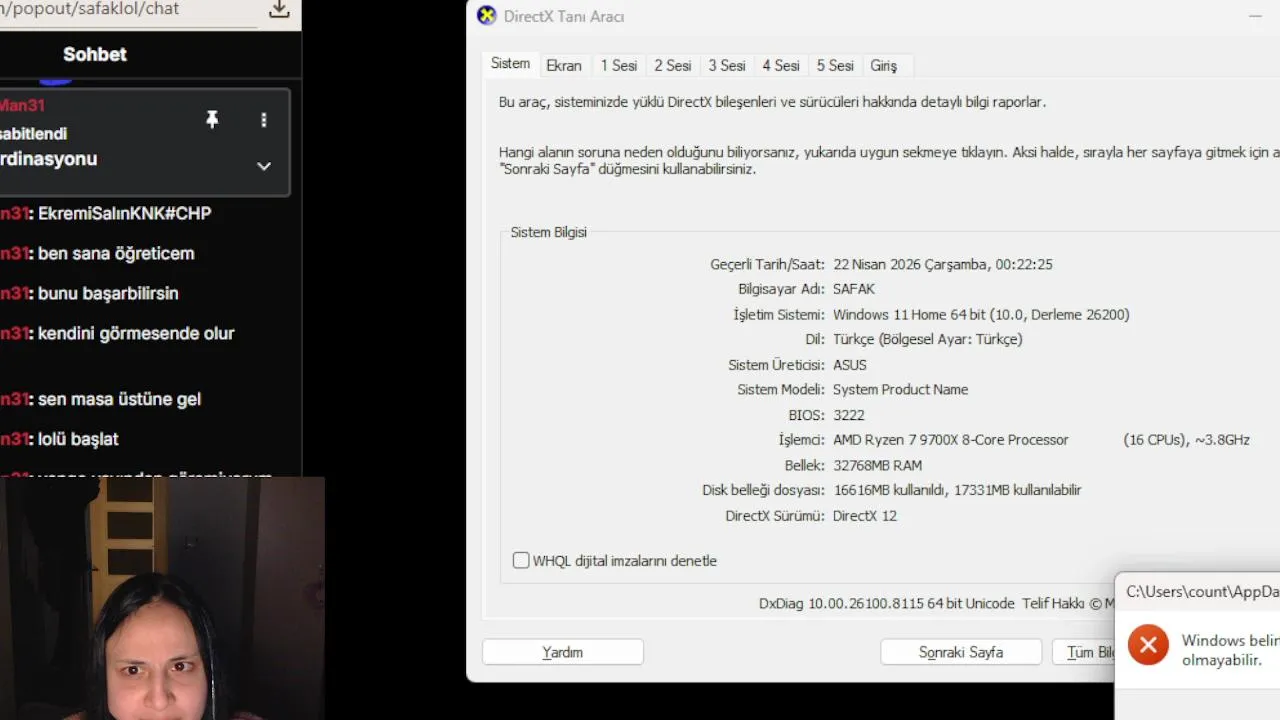
Task: Click the date value "22 Nisan 2026 Çarşamba"
Action: 912,265
